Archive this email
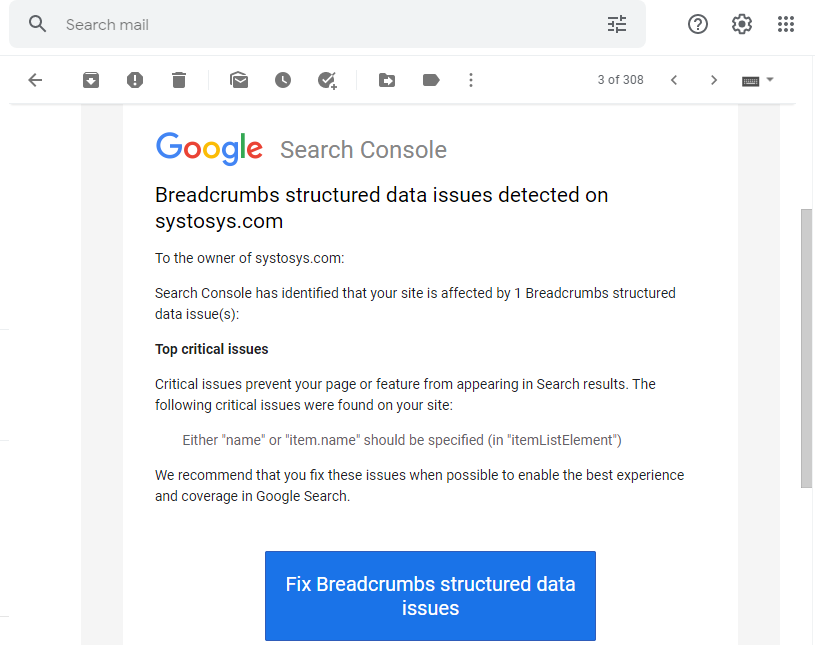 pos(91,80)
